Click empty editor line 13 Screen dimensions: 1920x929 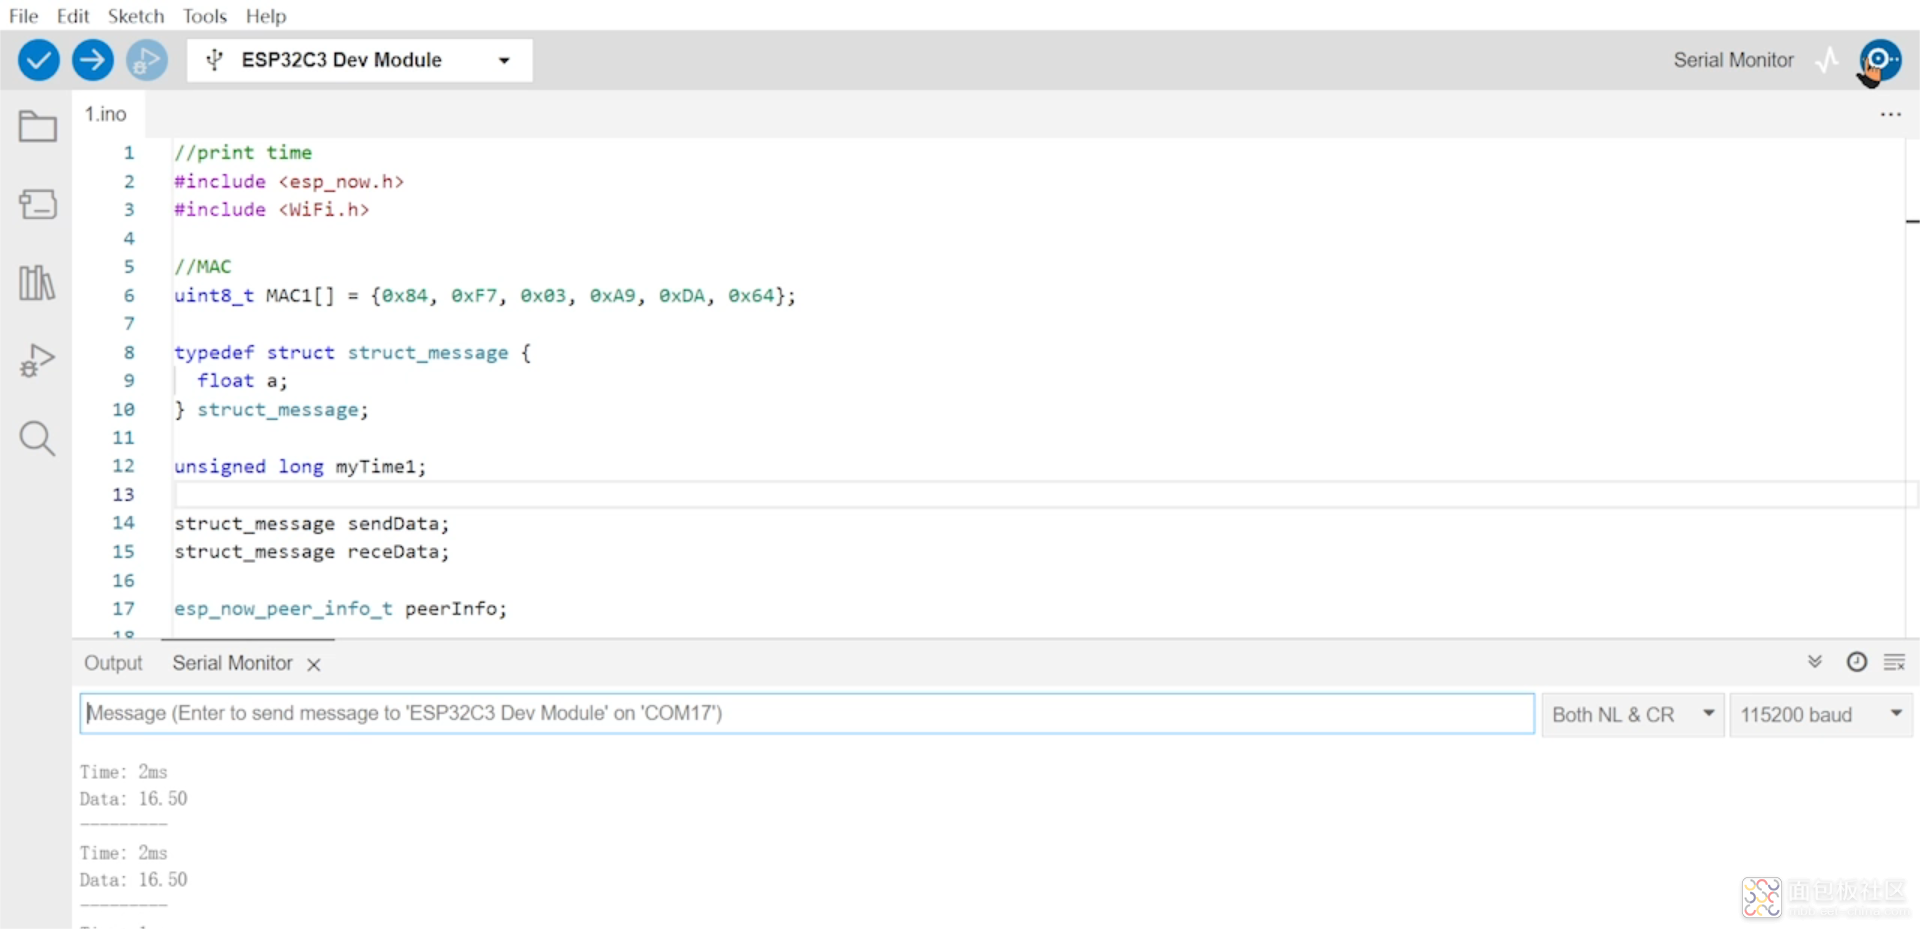click(1038, 495)
